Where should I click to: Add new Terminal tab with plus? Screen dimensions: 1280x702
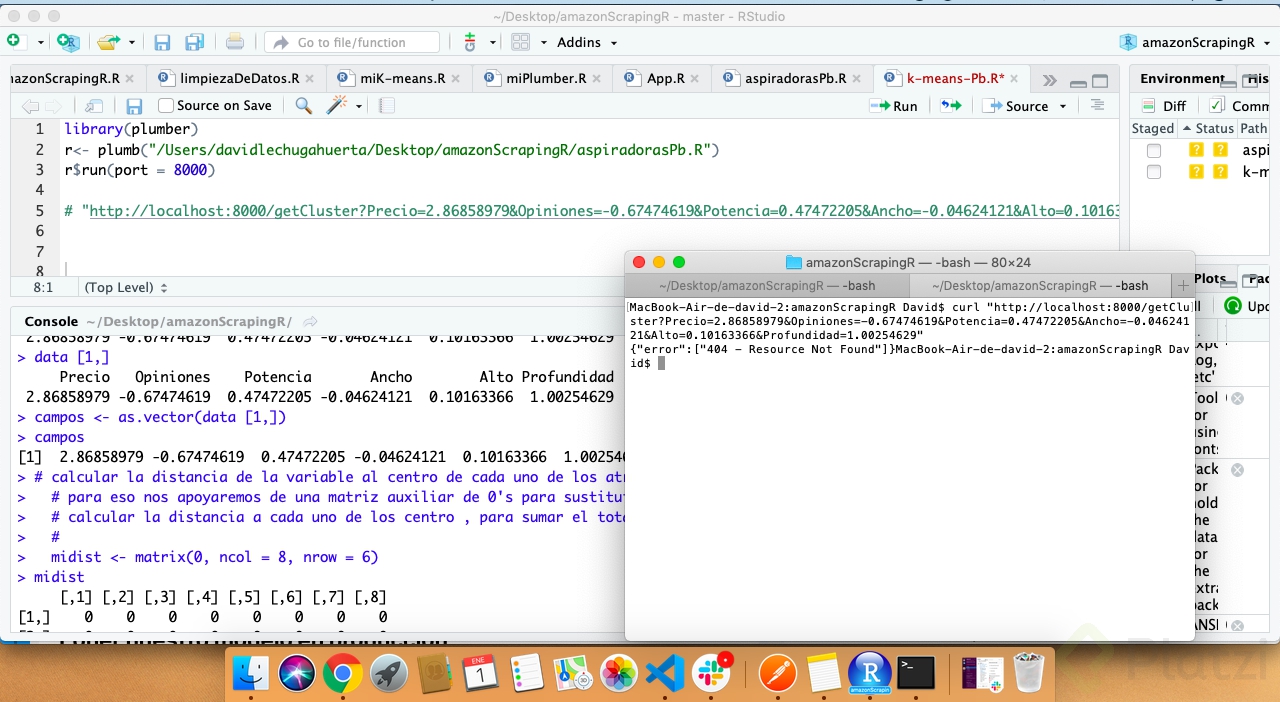[x=1183, y=285]
